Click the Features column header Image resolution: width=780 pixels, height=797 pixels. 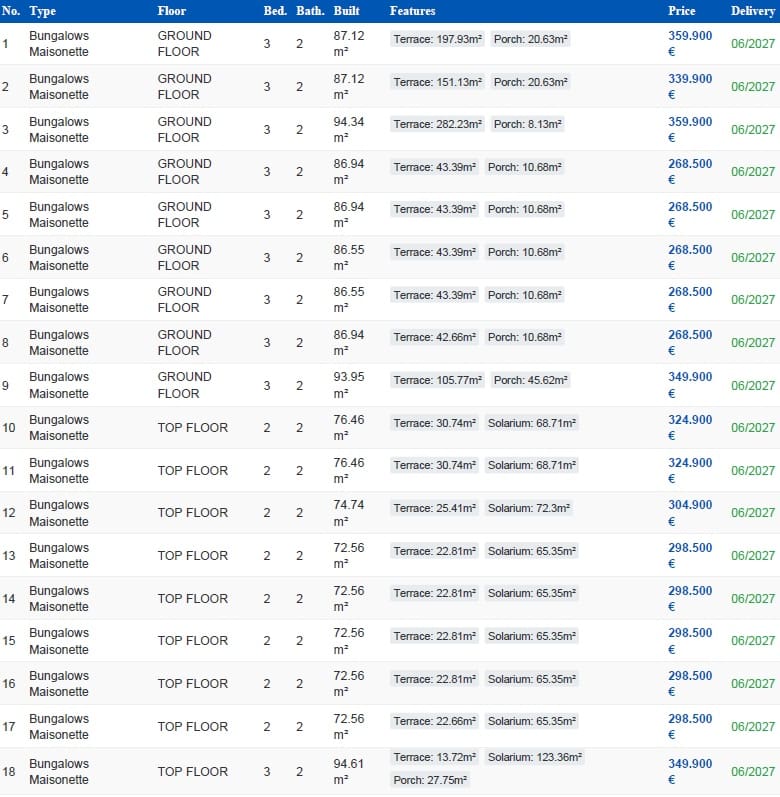pyautogui.click(x=412, y=11)
